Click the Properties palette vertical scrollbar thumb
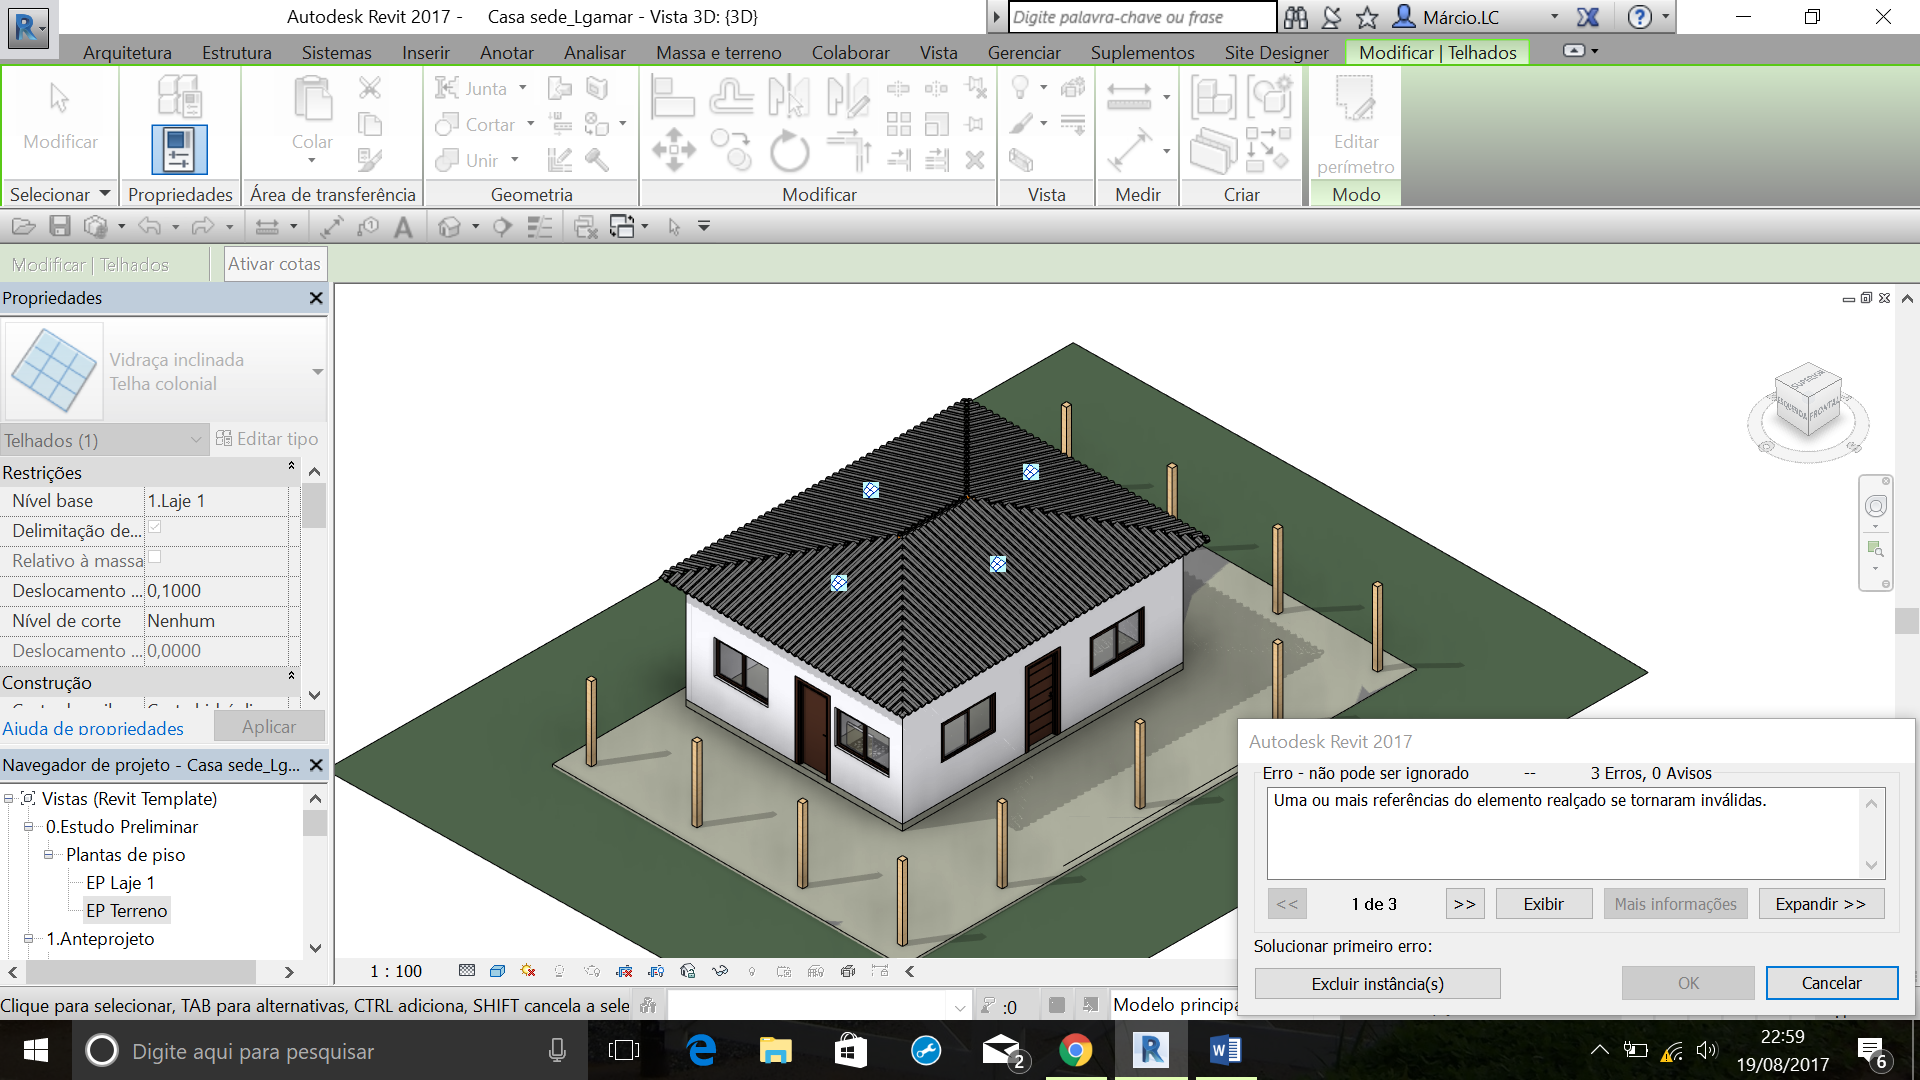Viewport: 1920px width, 1080px height. [314, 506]
